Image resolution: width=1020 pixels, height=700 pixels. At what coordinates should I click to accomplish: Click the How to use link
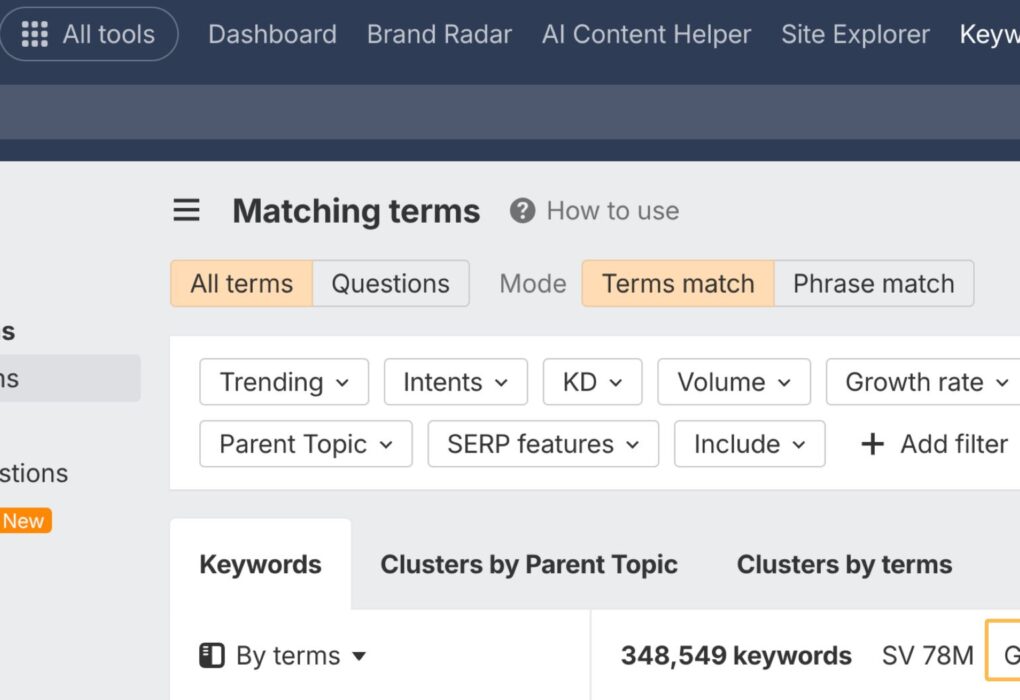pos(612,211)
